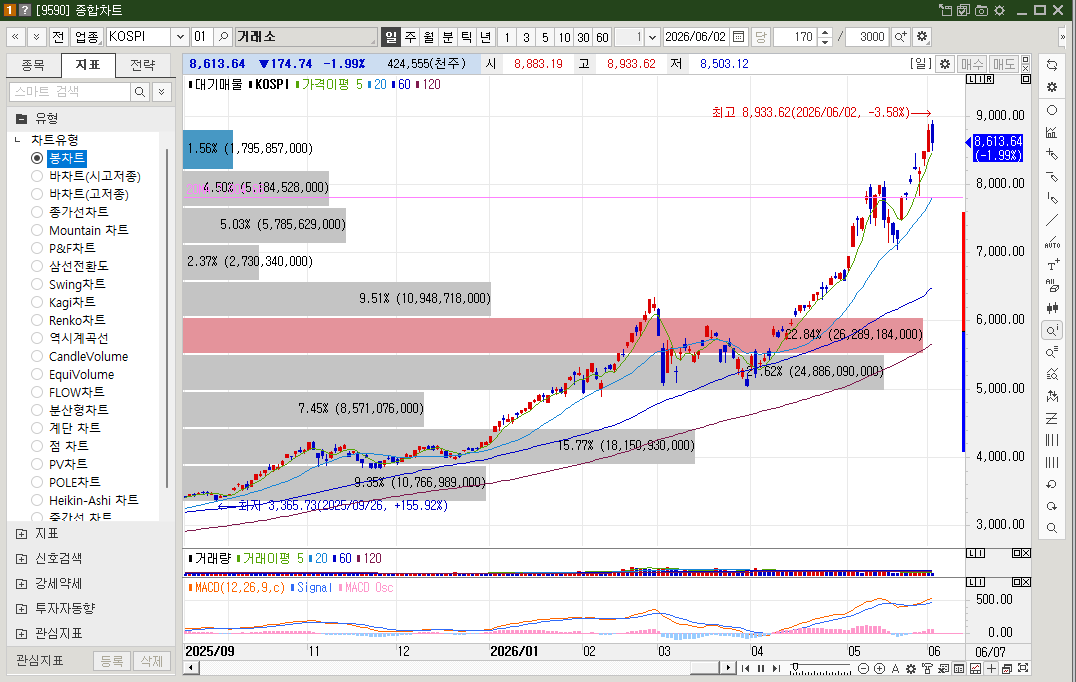The image size is (1076, 682).
Task: Click the bottom bar letter A icon
Action: [x=895, y=668]
